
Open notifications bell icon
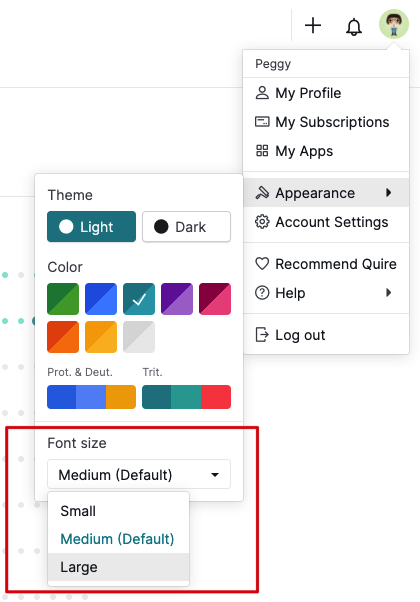[354, 26]
